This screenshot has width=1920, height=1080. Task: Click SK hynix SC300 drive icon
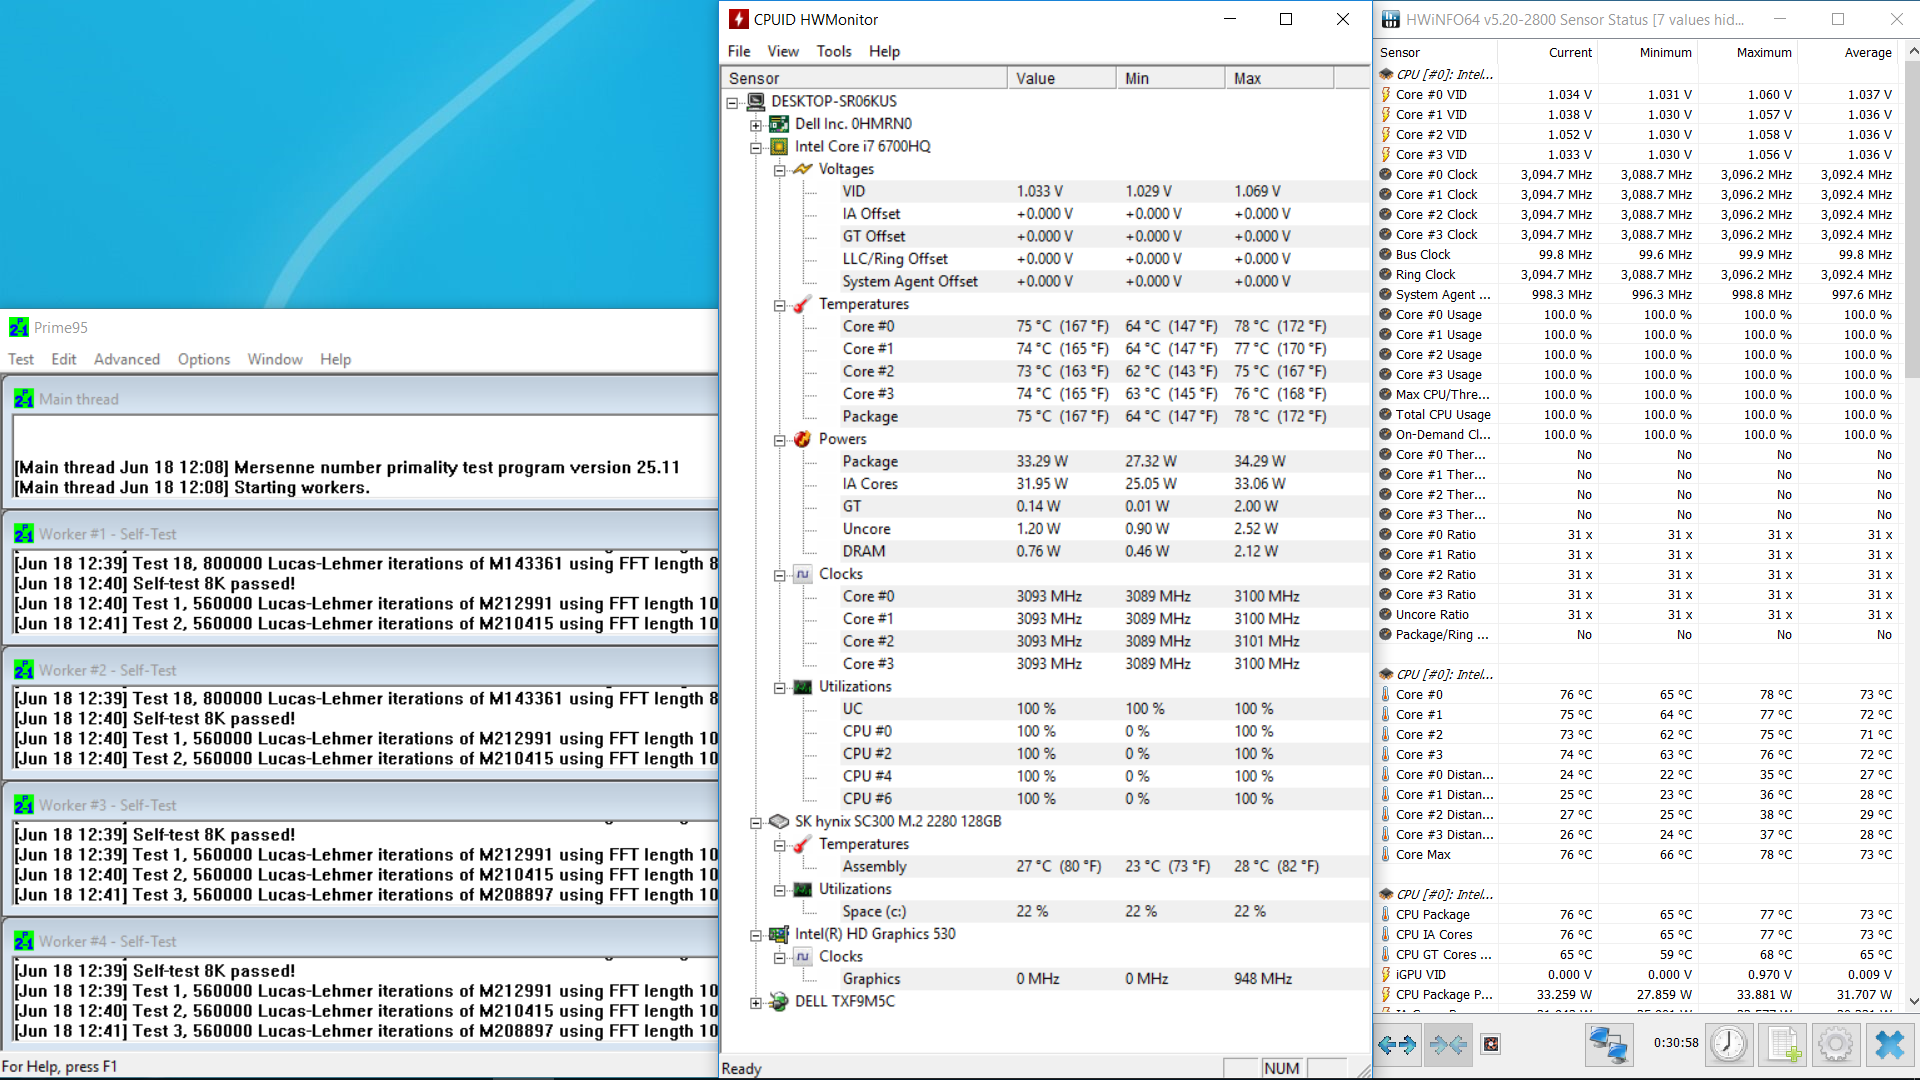click(779, 821)
